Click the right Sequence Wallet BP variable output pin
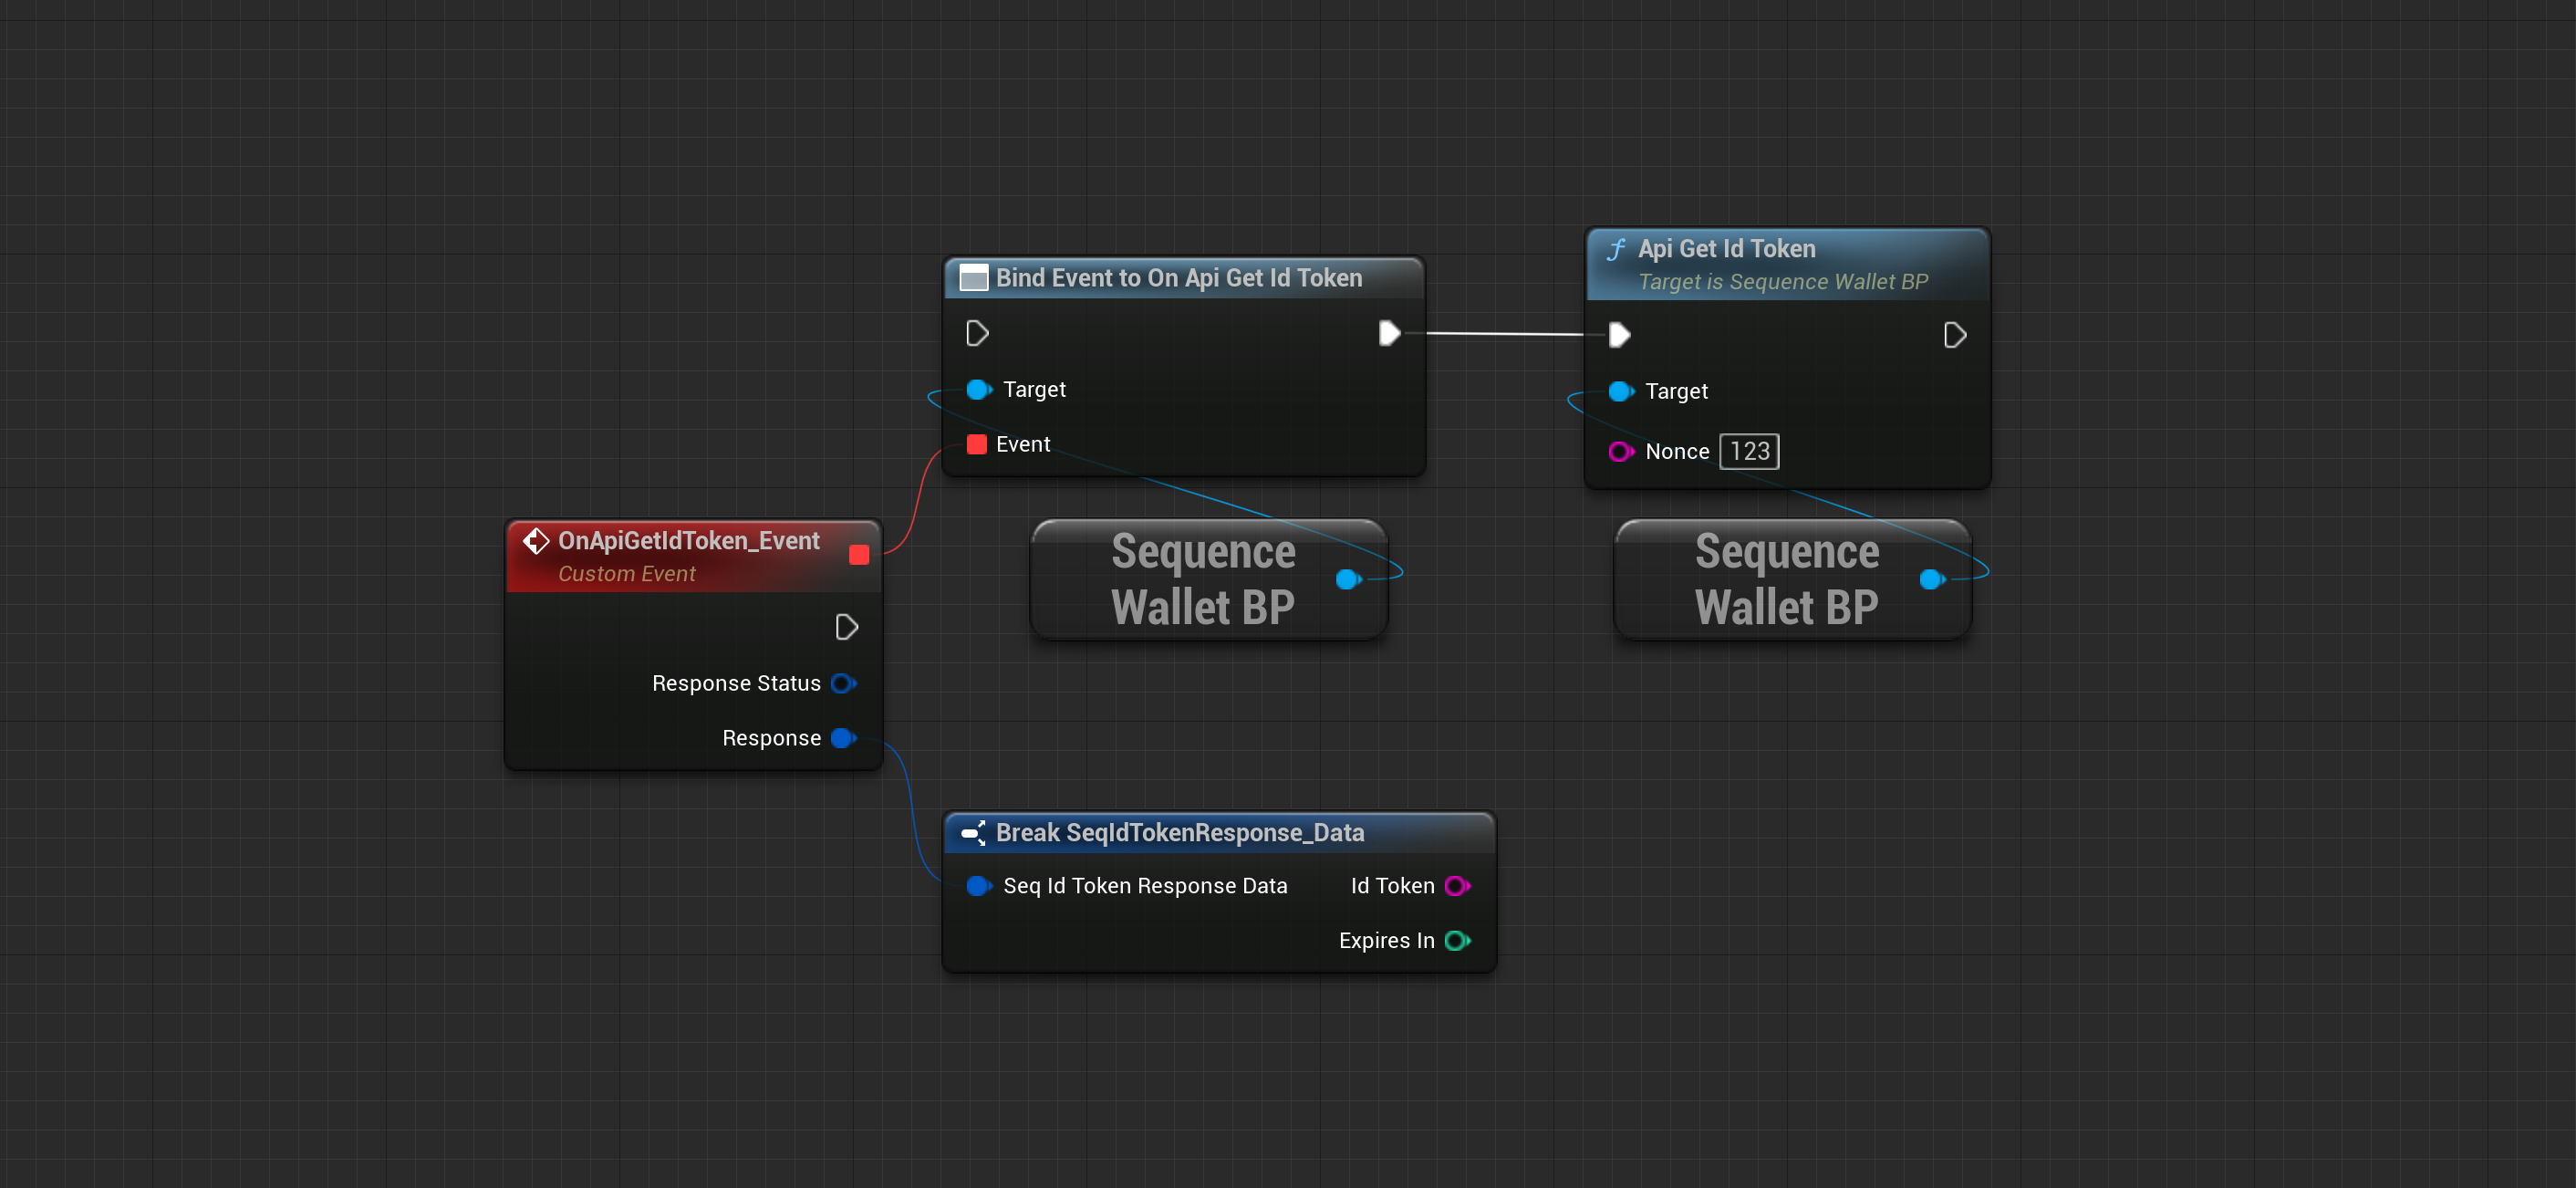 1932,579
